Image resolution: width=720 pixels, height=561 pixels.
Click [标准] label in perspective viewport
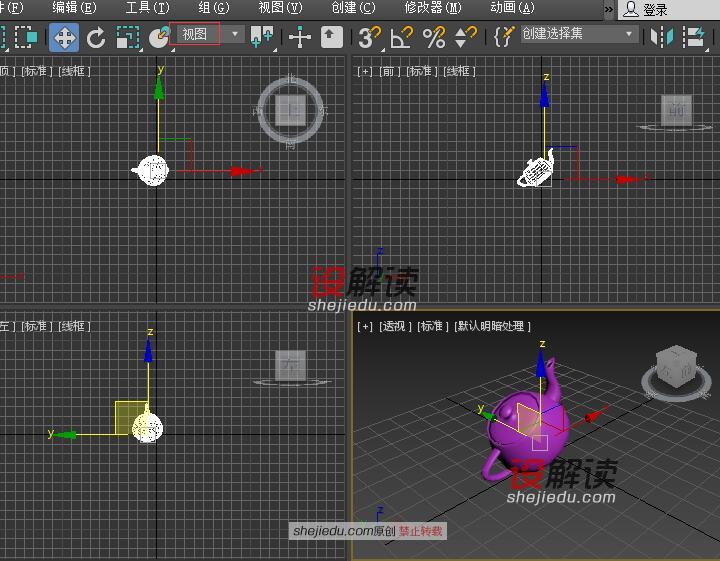pyautogui.click(x=432, y=326)
